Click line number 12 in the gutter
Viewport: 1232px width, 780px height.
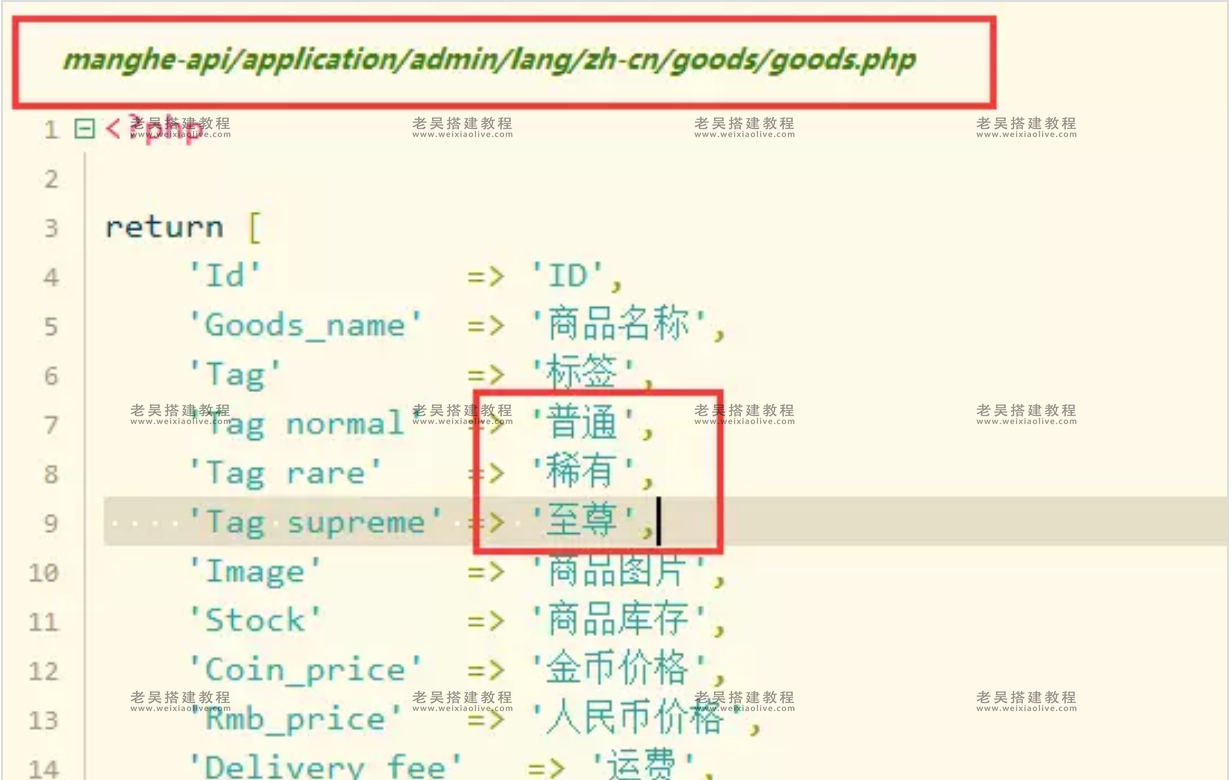(44, 670)
